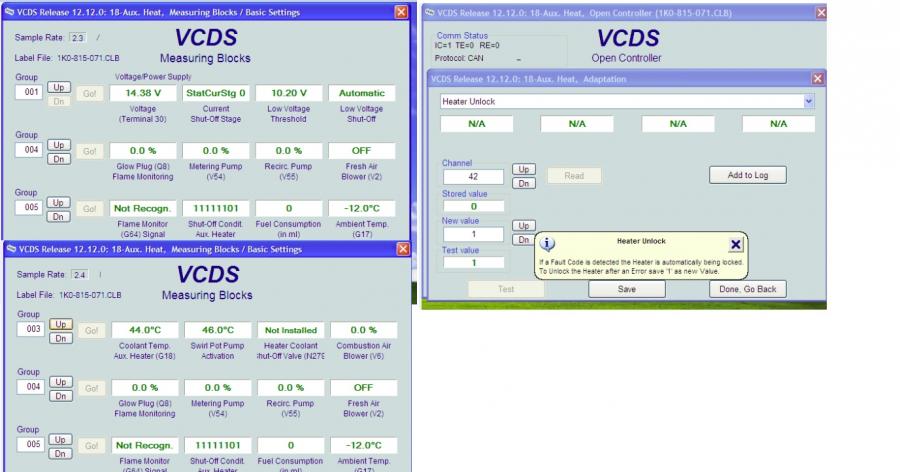
Task: Raise the Channel number with Up
Action: click(x=523, y=171)
